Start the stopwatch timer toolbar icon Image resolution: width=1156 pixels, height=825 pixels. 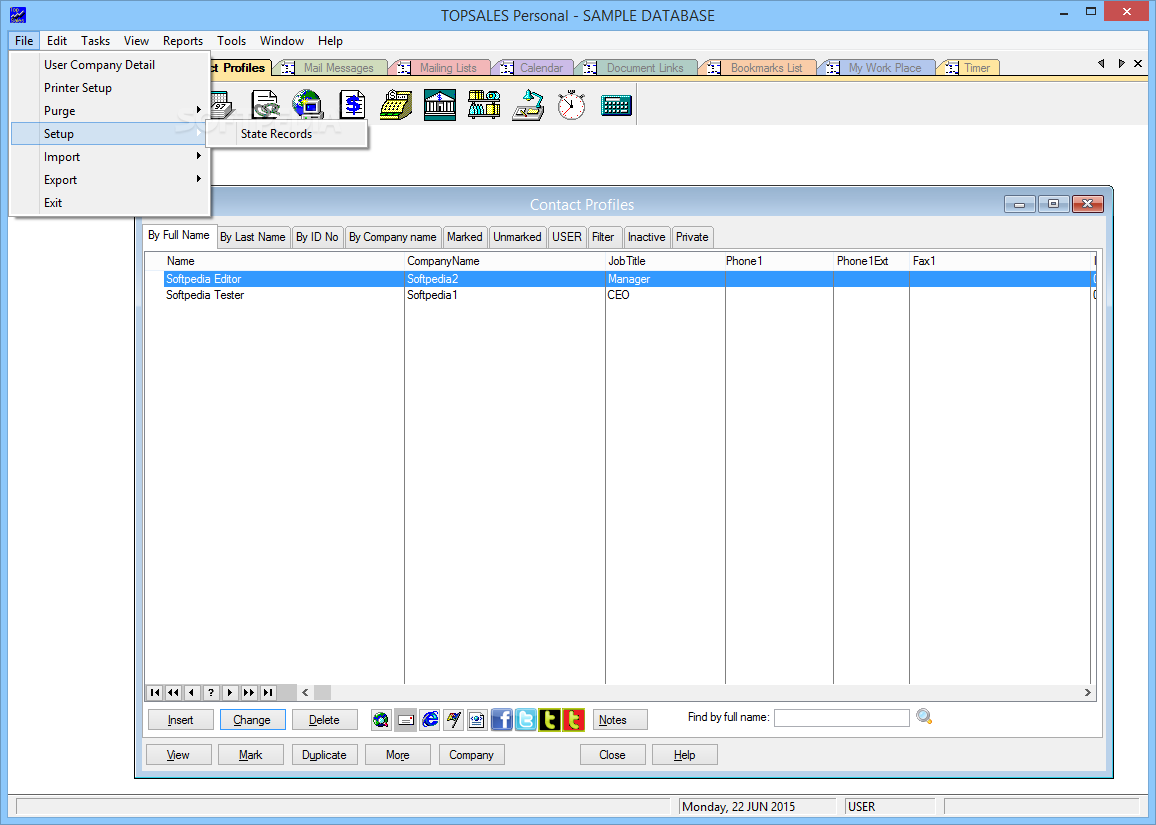pos(571,105)
